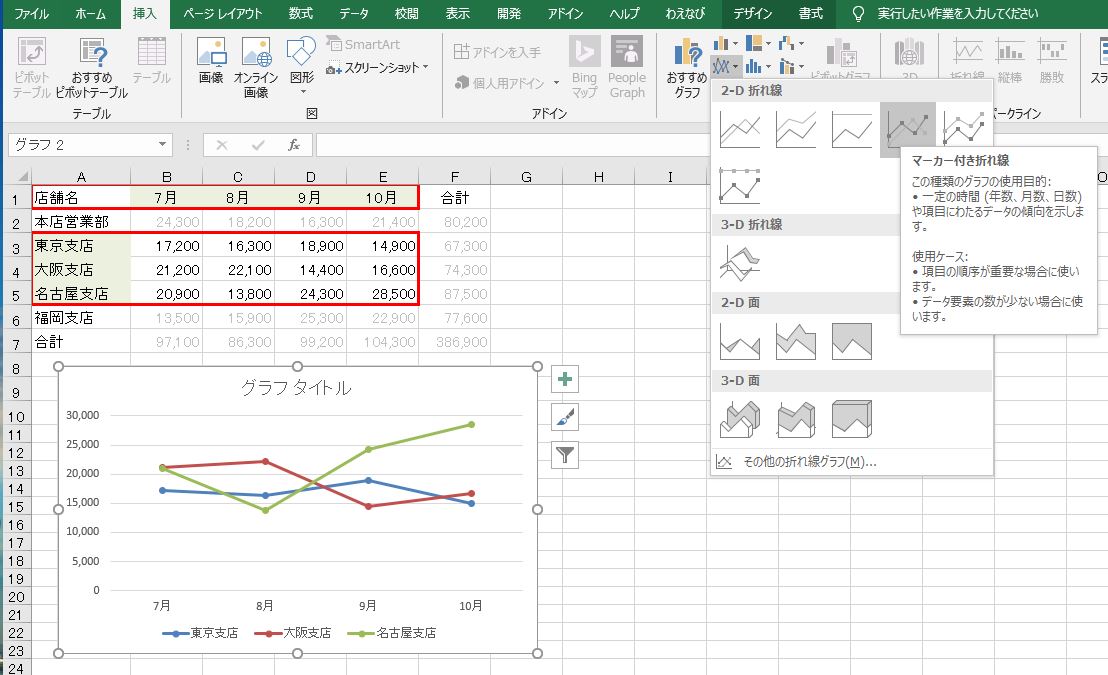Select the 3-D area chart thumbnail
The height and width of the screenshot is (675, 1108).
pyautogui.click(x=740, y=418)
